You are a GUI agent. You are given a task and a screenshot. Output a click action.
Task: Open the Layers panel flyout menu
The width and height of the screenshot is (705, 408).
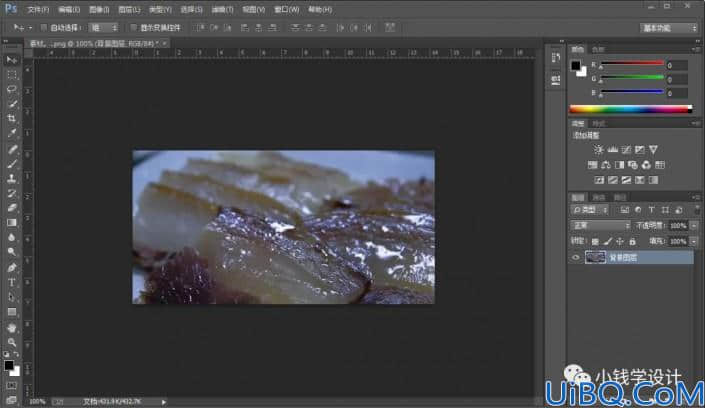point(696,197)
